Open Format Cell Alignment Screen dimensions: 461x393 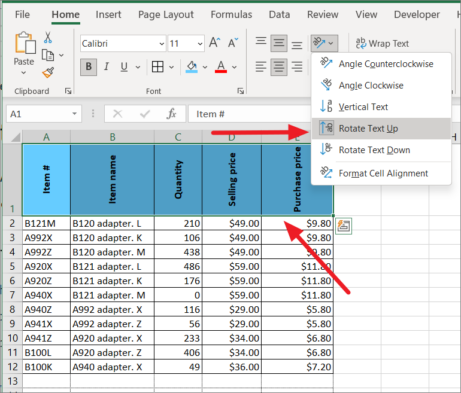381,173
